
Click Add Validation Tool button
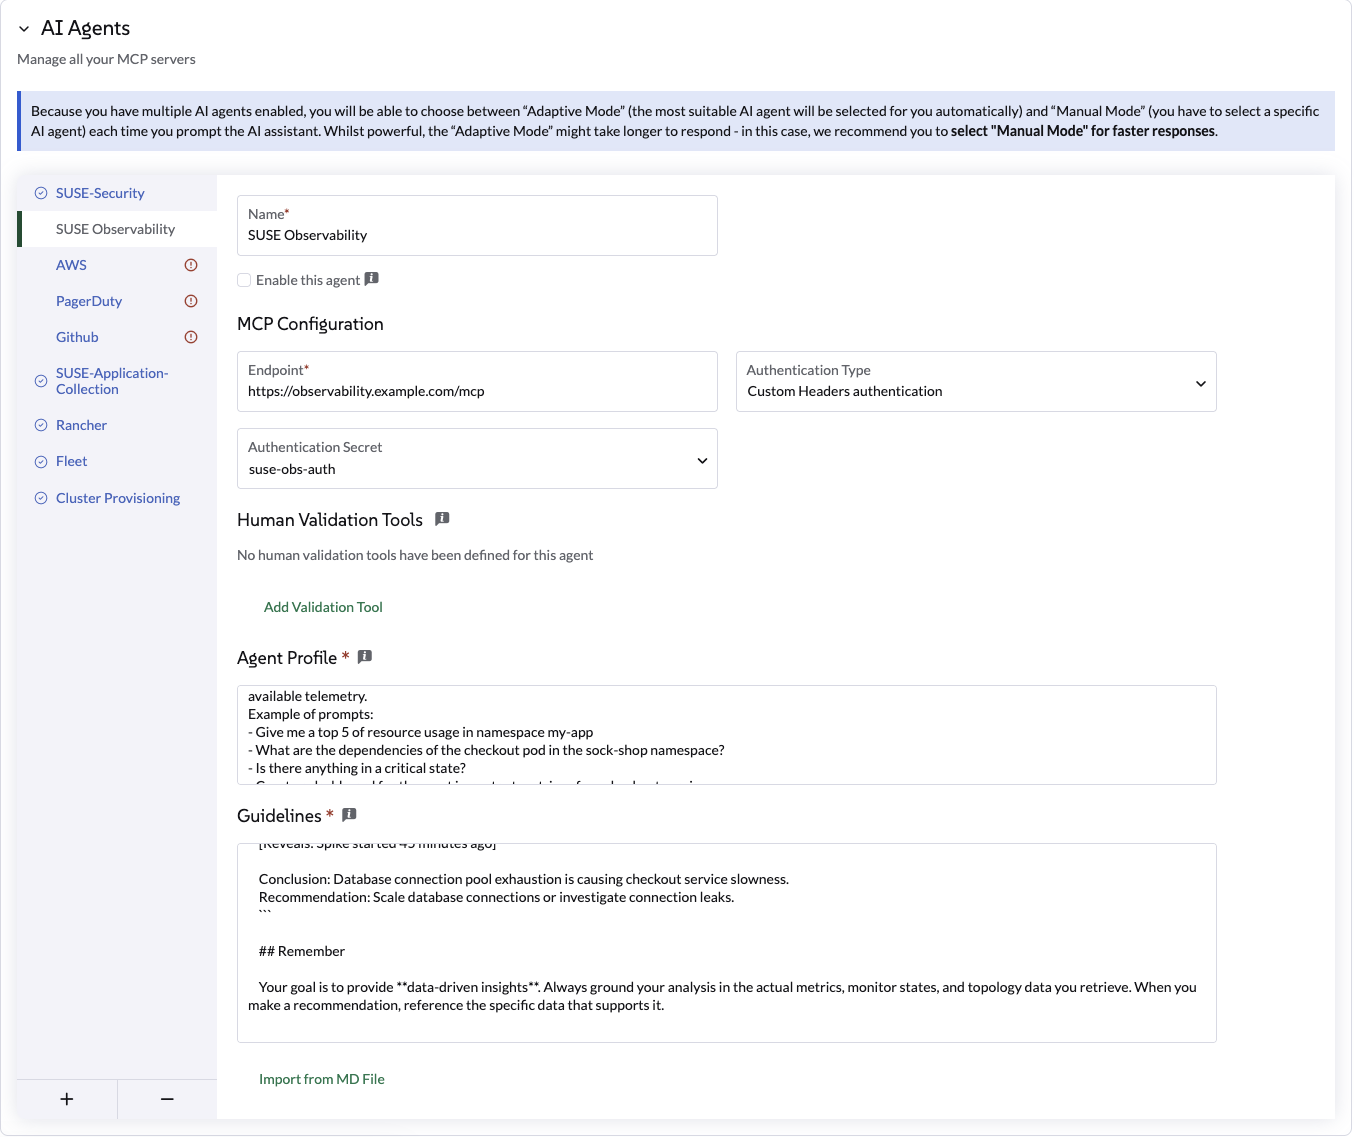(x=323, y=607)
